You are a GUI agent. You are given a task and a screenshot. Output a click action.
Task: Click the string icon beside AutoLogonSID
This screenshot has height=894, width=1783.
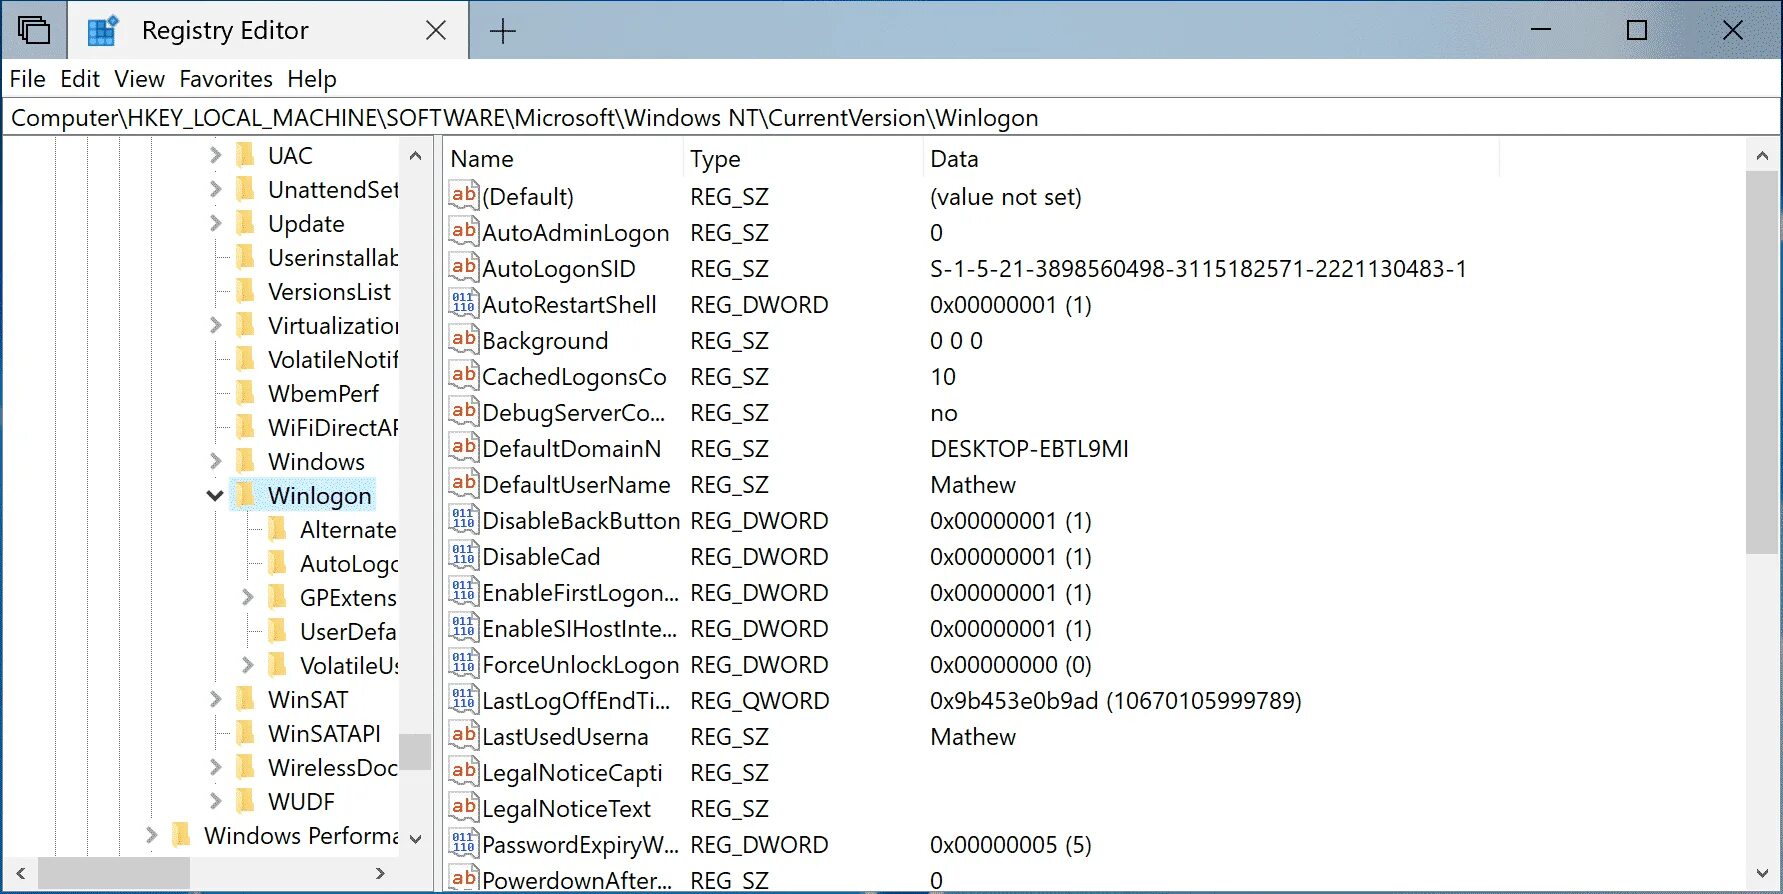(463, 268)
